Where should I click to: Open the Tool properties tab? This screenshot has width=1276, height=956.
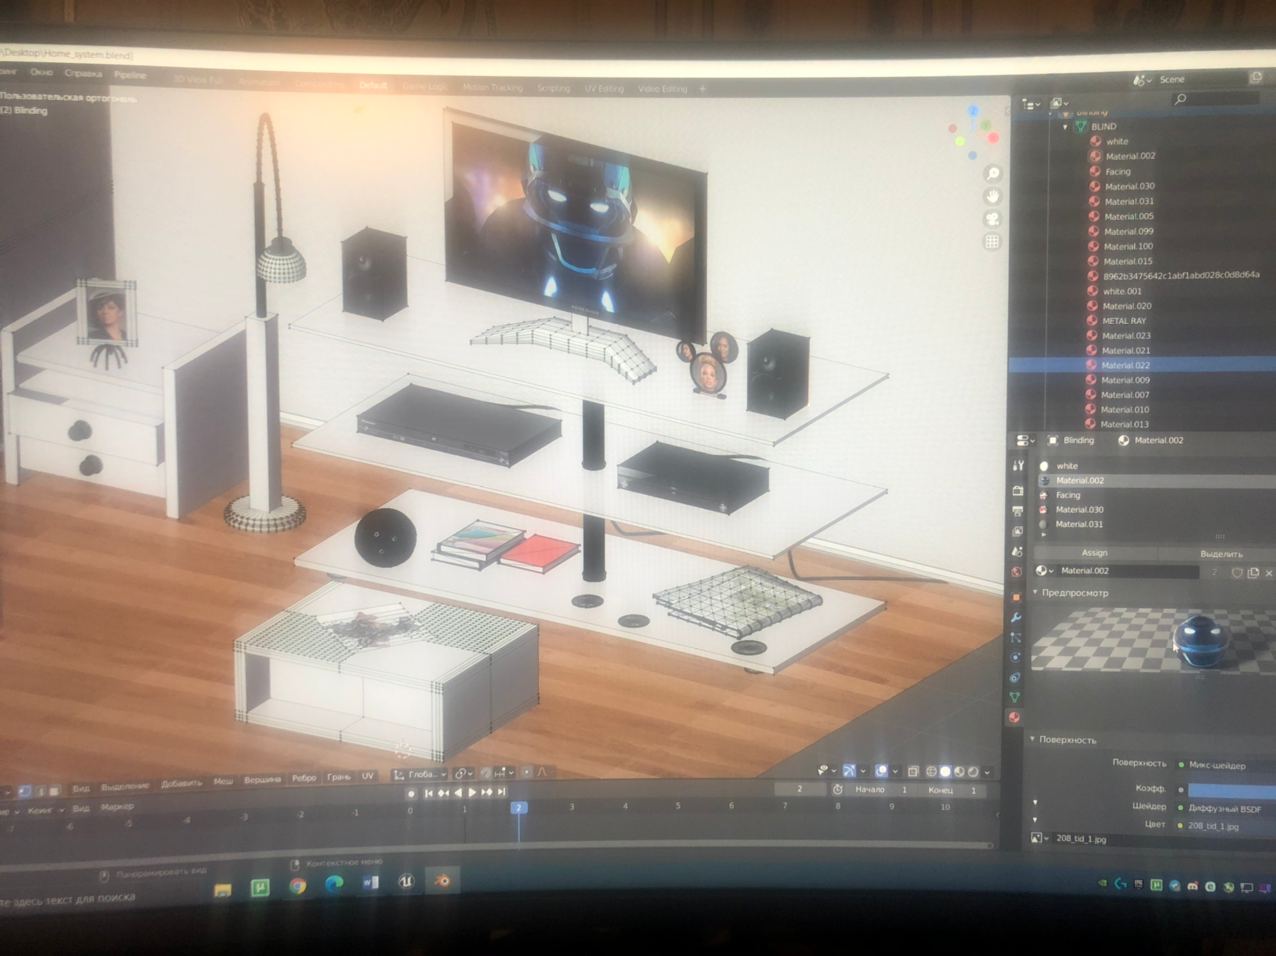1018,465
